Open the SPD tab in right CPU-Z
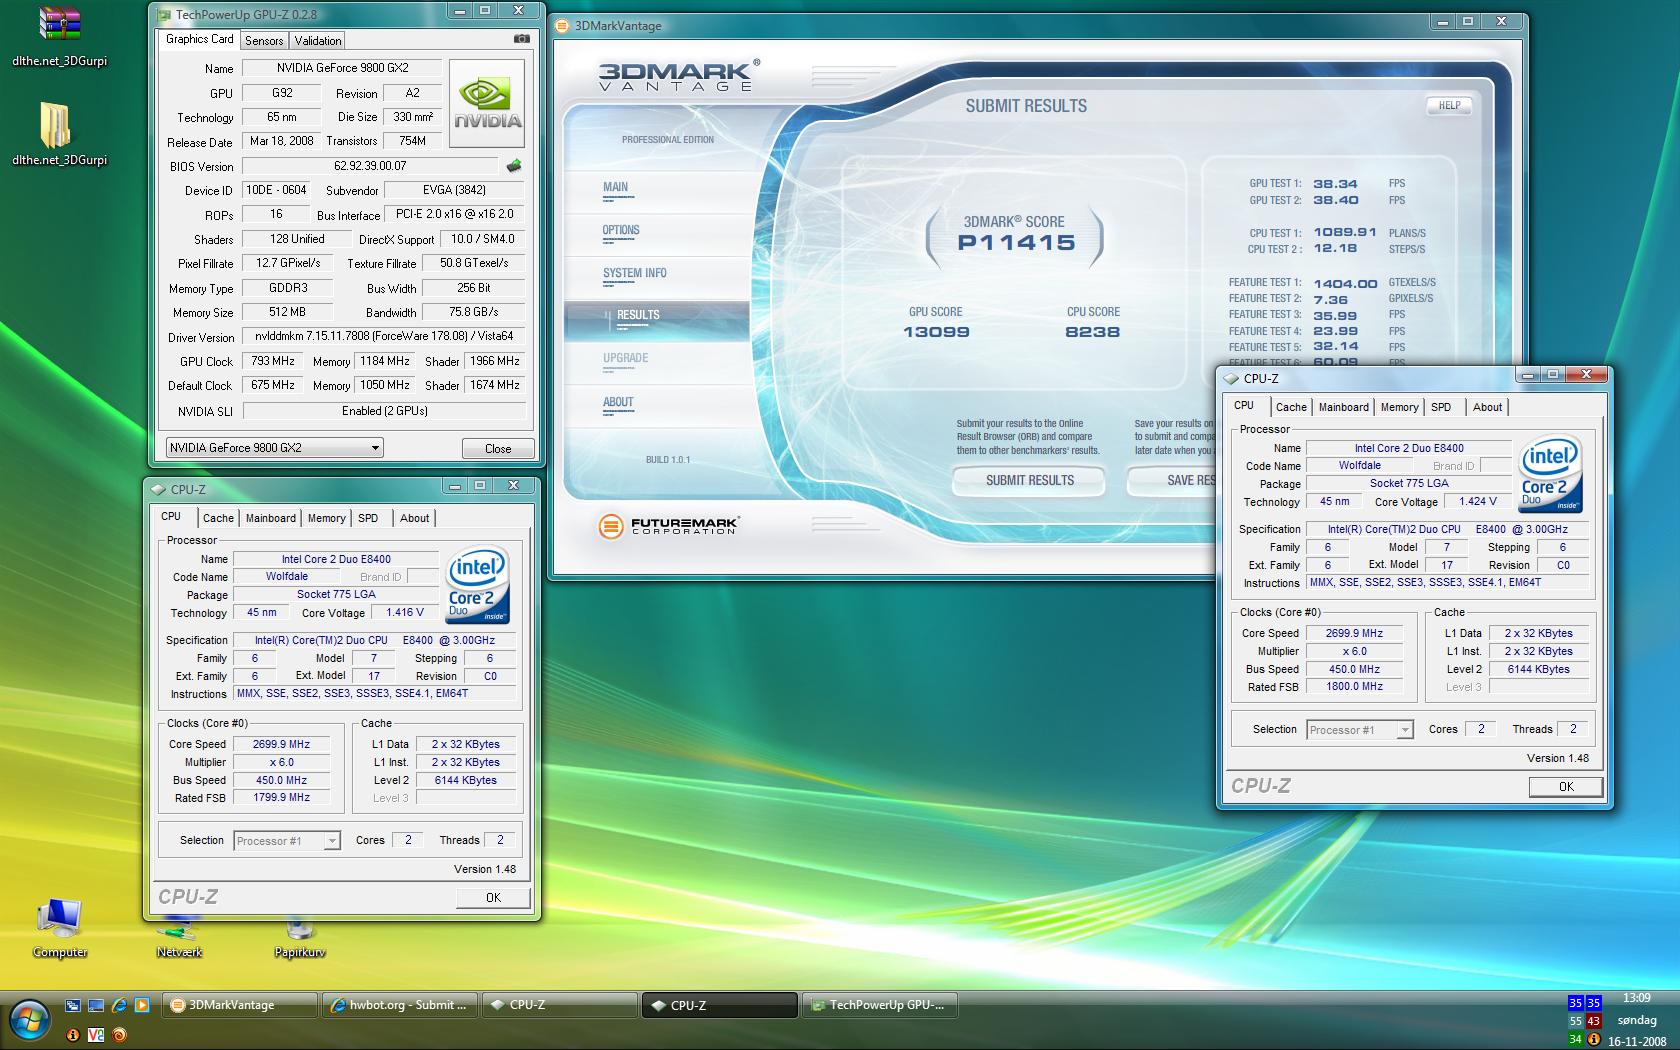1680x1050 pixels. click(x=1441, y=407)
